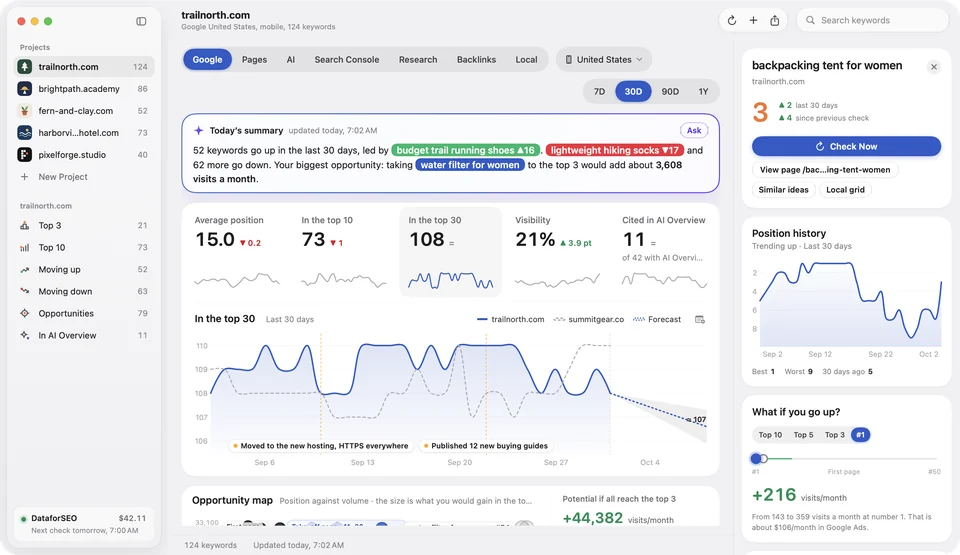Click the pixelforge.studio project icon
Viewport: 960px width, 555px height.
[24, 155]
